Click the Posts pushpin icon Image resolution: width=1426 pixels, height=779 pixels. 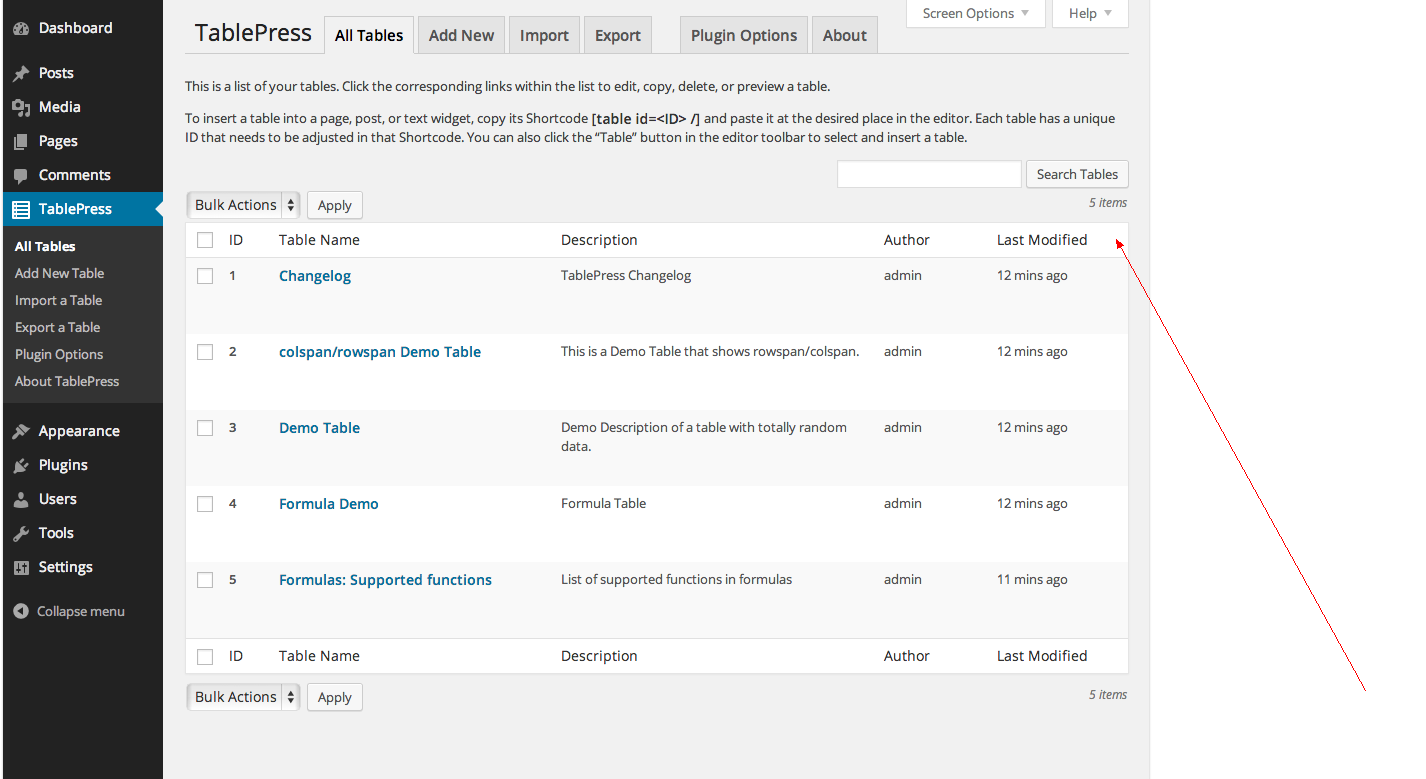point(21,73)
